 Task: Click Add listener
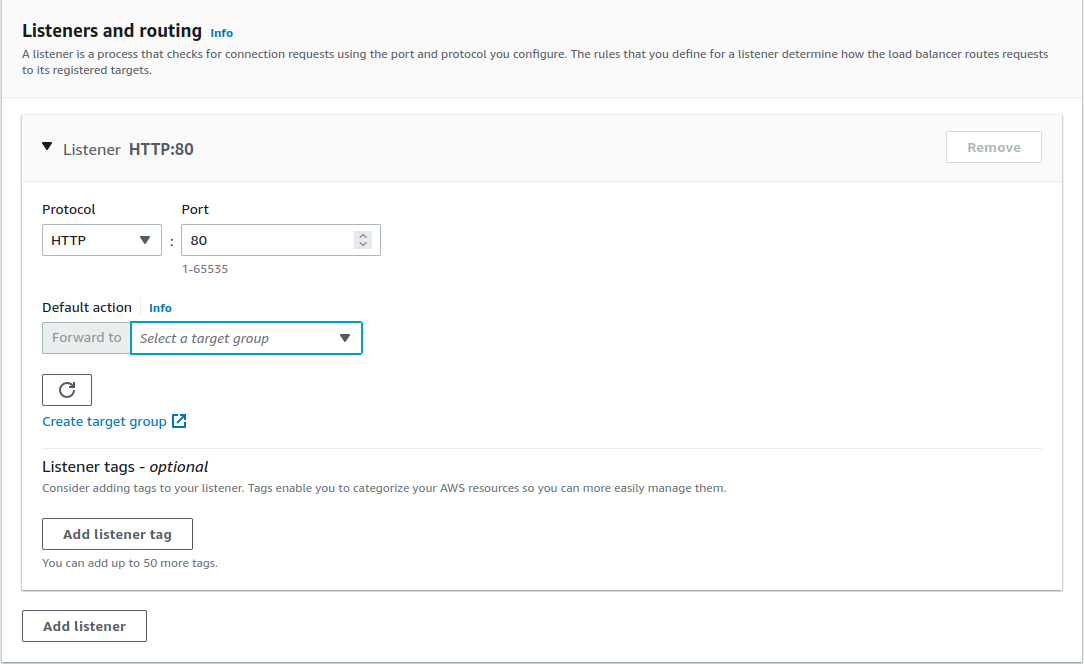[84, 625]
